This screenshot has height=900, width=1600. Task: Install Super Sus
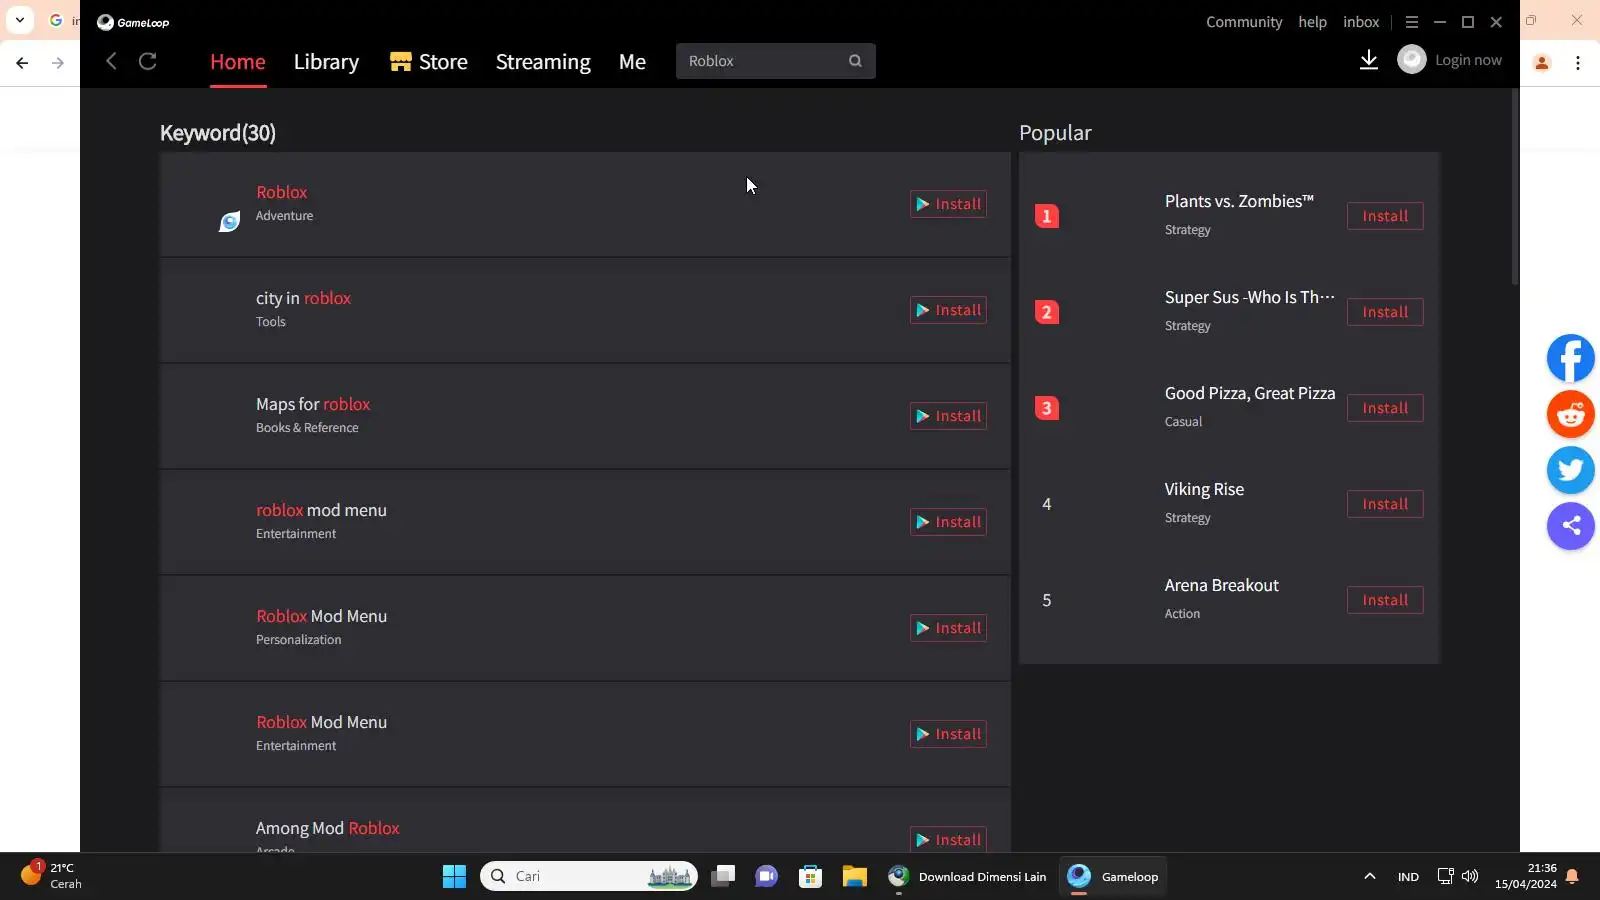click(1385, 312)
